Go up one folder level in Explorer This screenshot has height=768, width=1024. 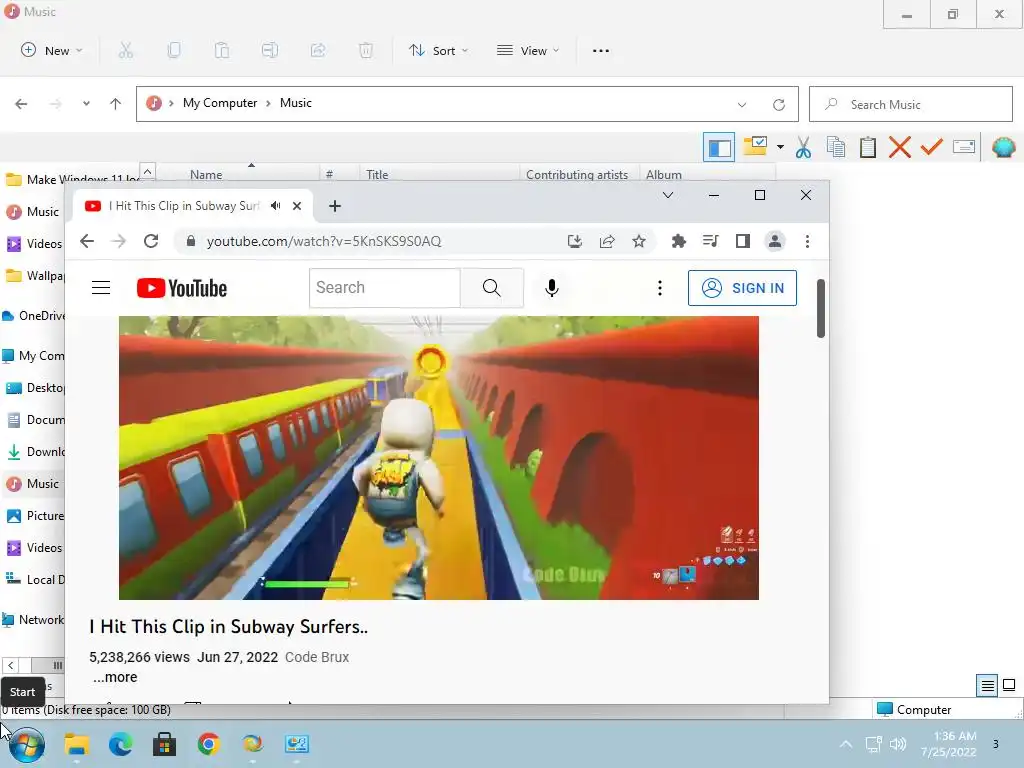pyautogui.click(x=116, y=104)
